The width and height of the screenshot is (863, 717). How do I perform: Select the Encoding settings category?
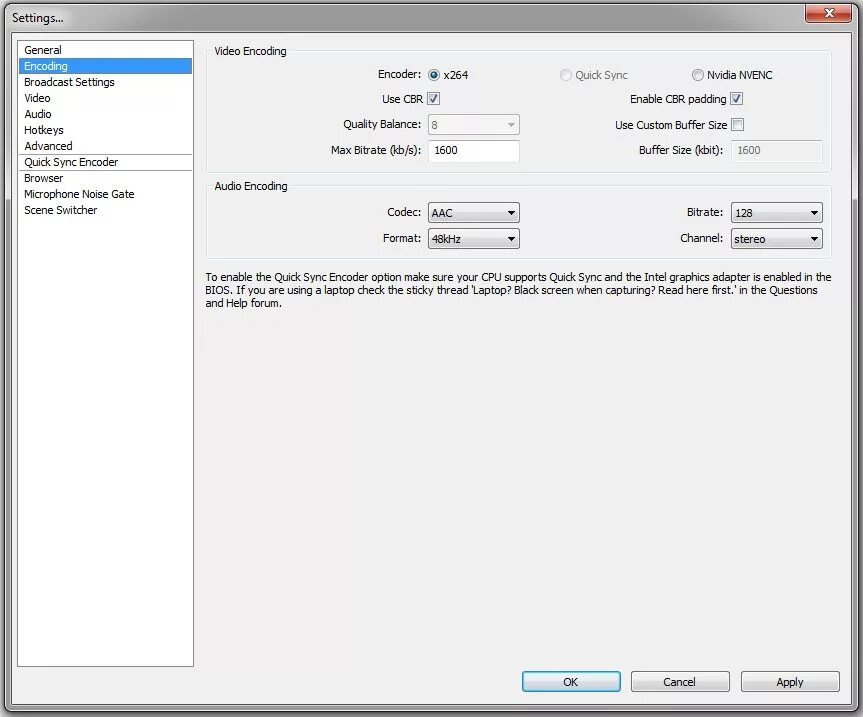pos(105,66)
